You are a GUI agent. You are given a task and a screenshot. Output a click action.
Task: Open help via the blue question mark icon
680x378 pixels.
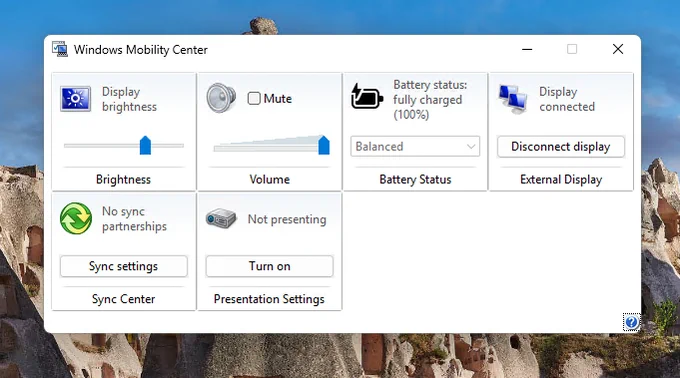tap(631, 322)
